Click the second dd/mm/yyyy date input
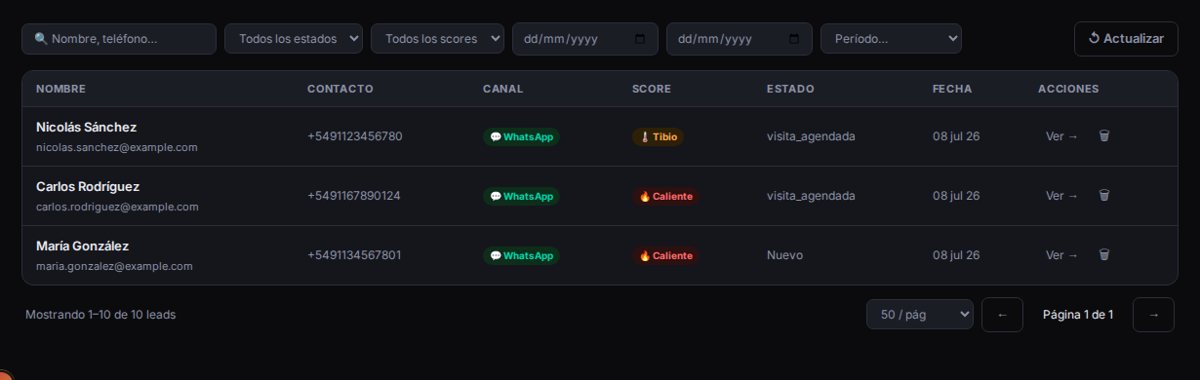The height and width of the screenshot is (380, 1200). click(739, 39)
